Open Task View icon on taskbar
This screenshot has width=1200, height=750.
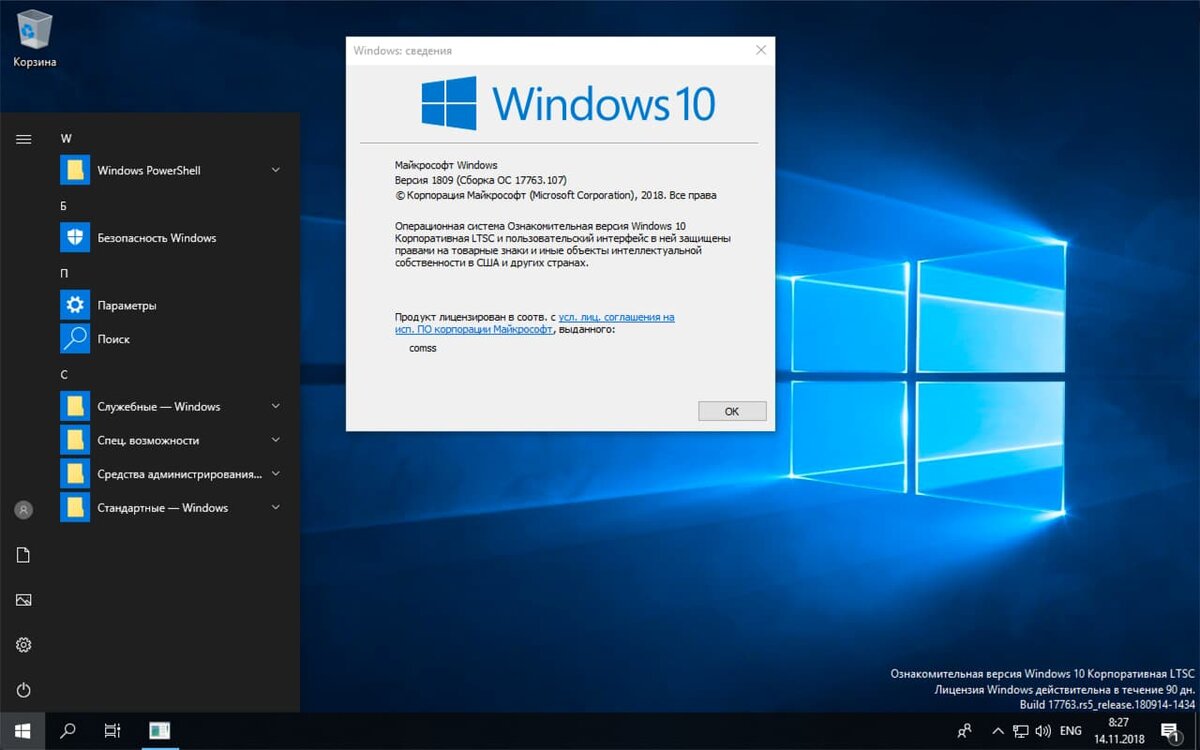pos(113,731)
